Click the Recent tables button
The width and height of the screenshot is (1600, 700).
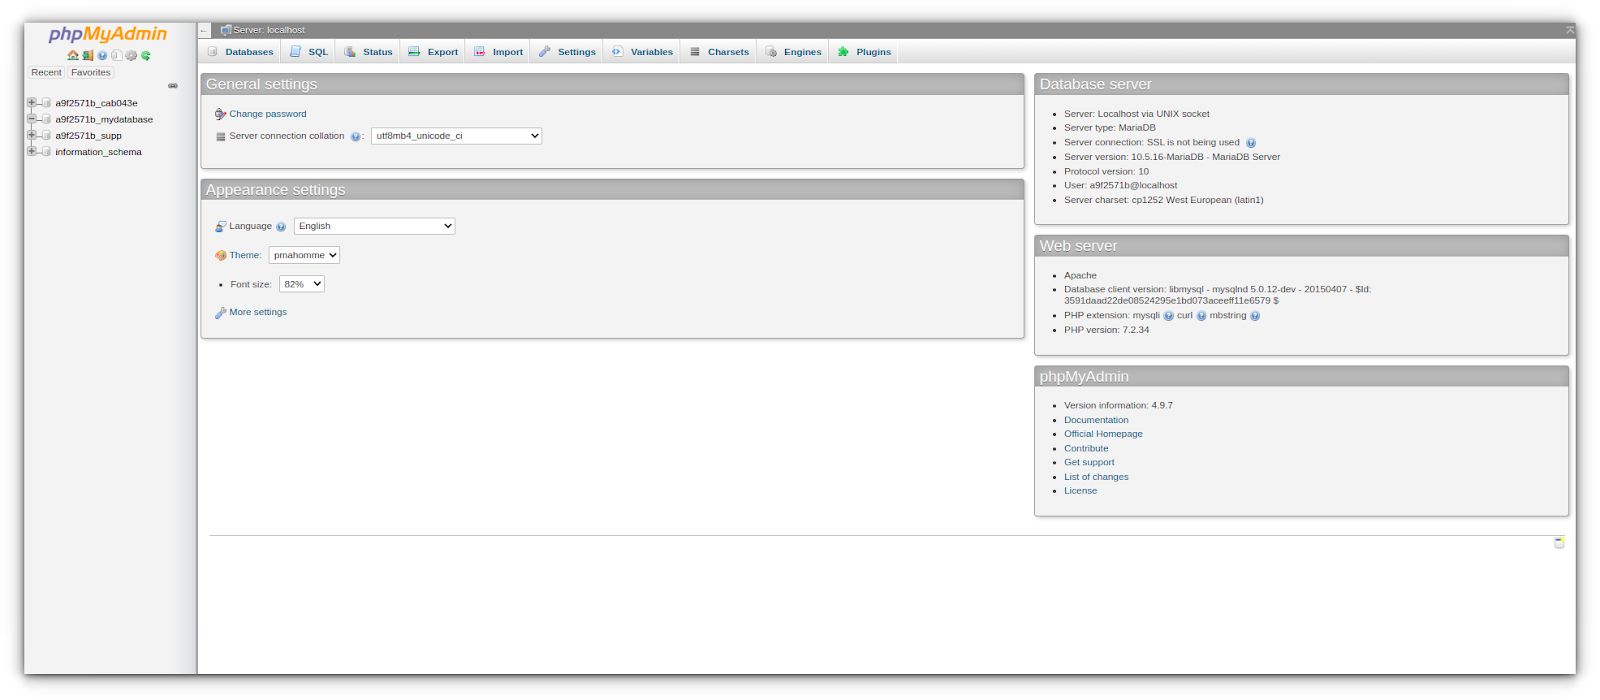[x=46, y=73]
